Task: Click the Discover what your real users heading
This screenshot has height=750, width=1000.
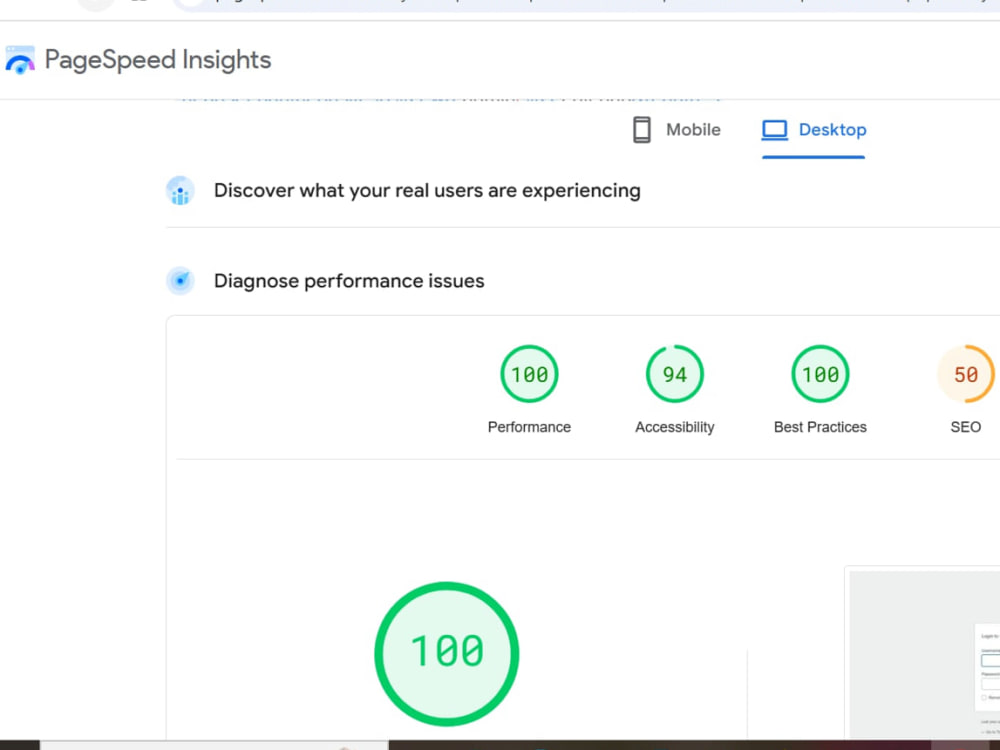Action: coord(427,191)
